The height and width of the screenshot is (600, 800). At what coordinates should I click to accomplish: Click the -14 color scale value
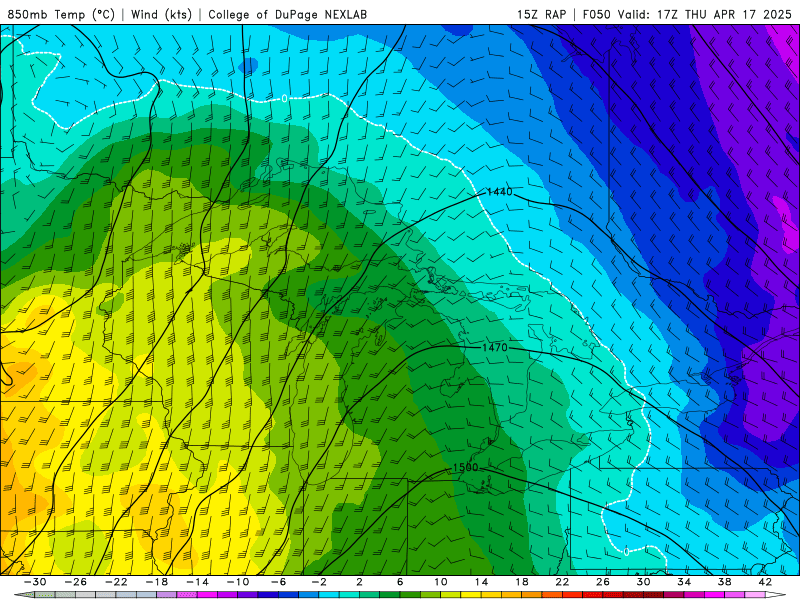click(x=197, y=582)
